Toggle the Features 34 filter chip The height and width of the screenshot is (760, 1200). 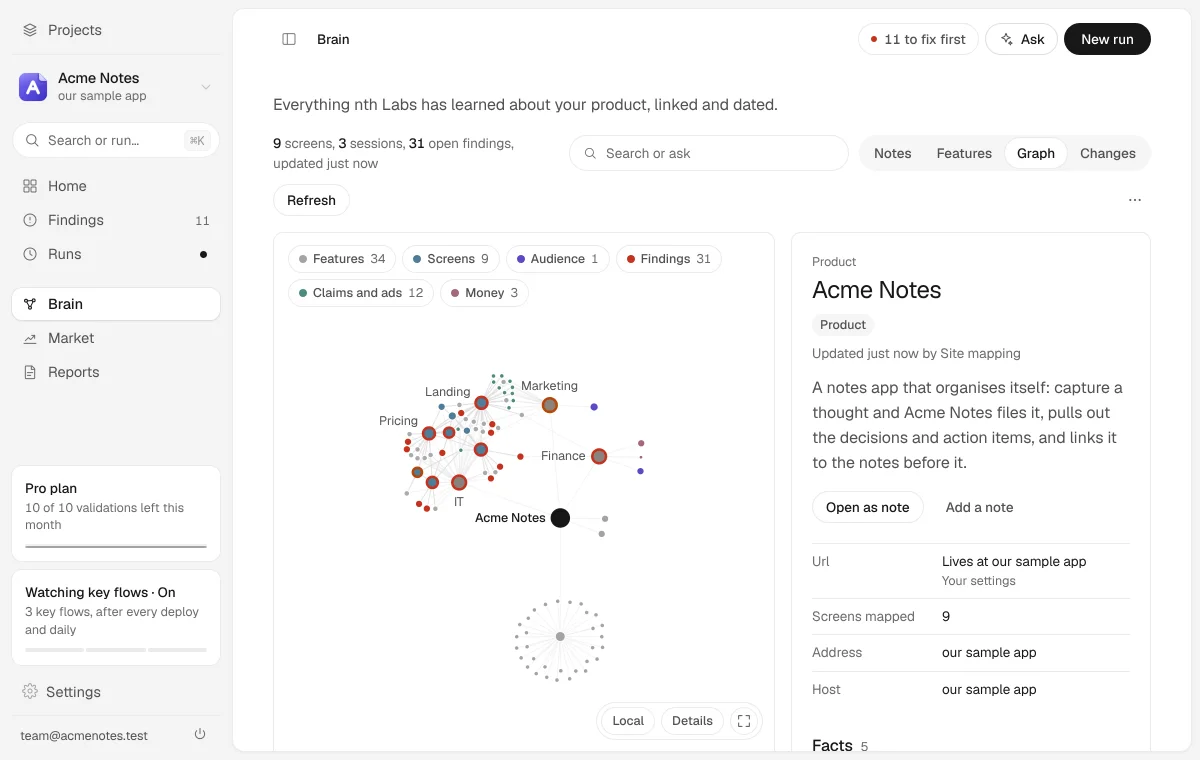[x=342, y=259]
